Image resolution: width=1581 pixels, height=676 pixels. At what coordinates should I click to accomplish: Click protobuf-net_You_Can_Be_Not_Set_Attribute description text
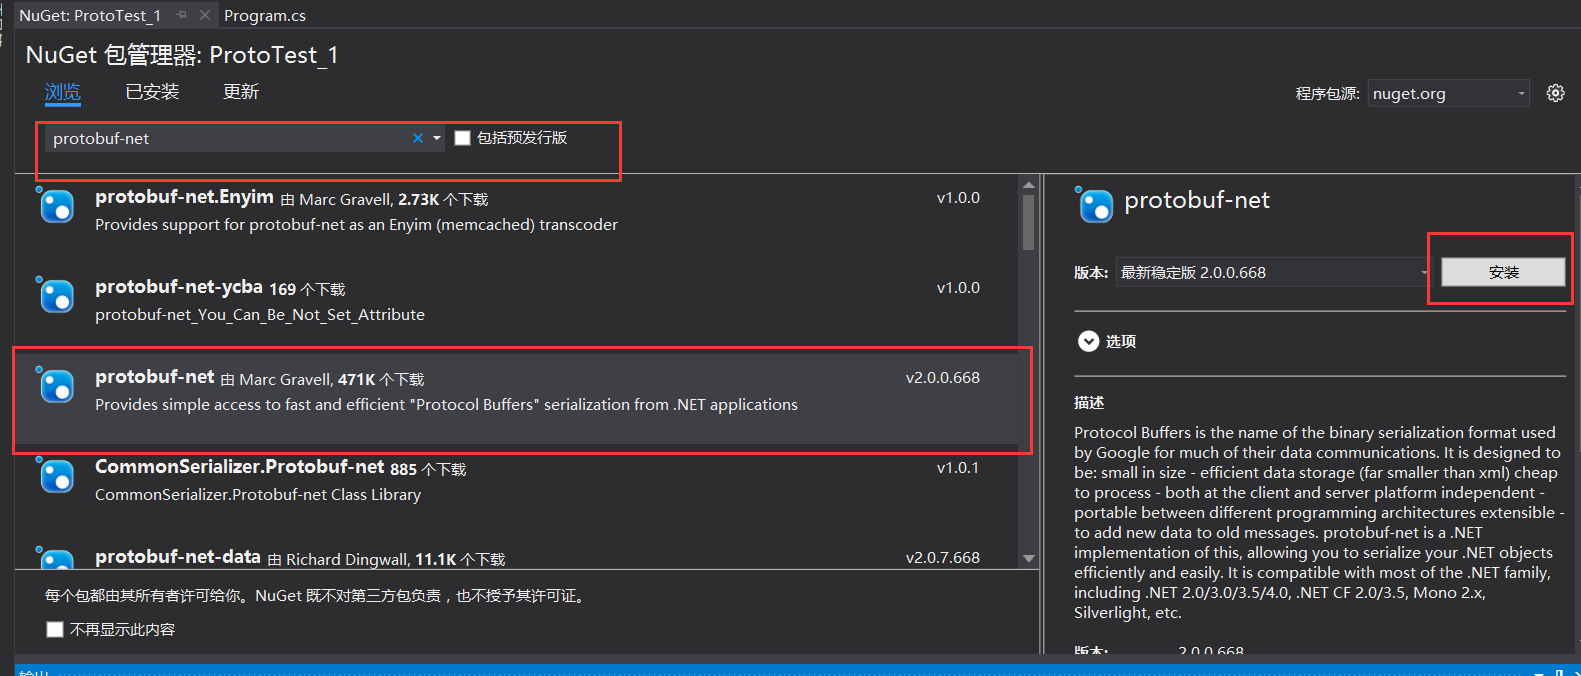[260, 315]
